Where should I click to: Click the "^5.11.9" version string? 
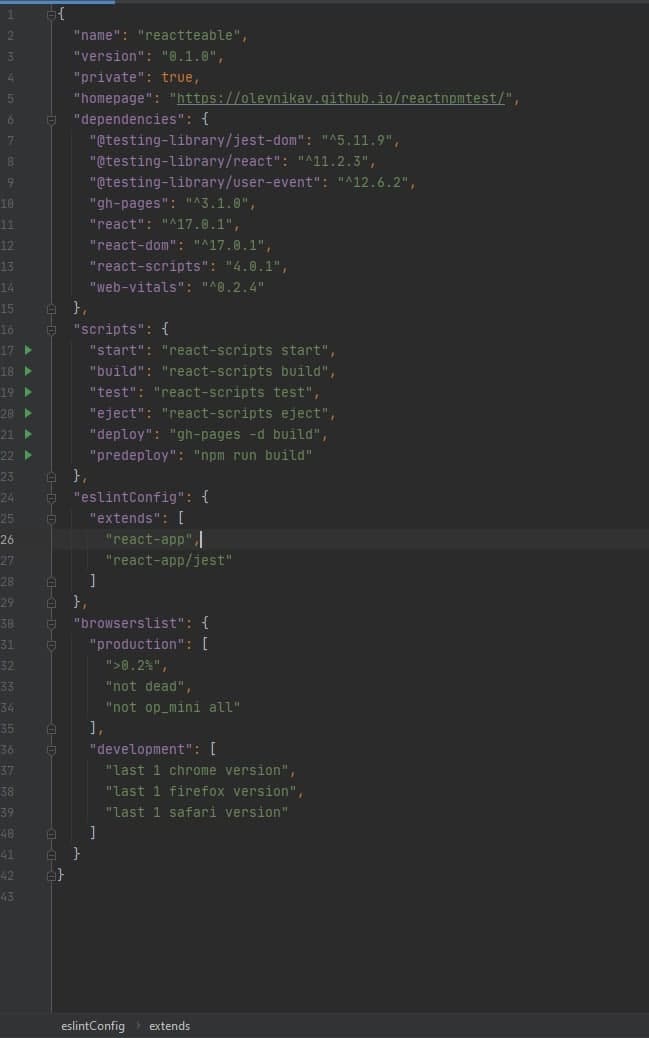coord(358,140)
